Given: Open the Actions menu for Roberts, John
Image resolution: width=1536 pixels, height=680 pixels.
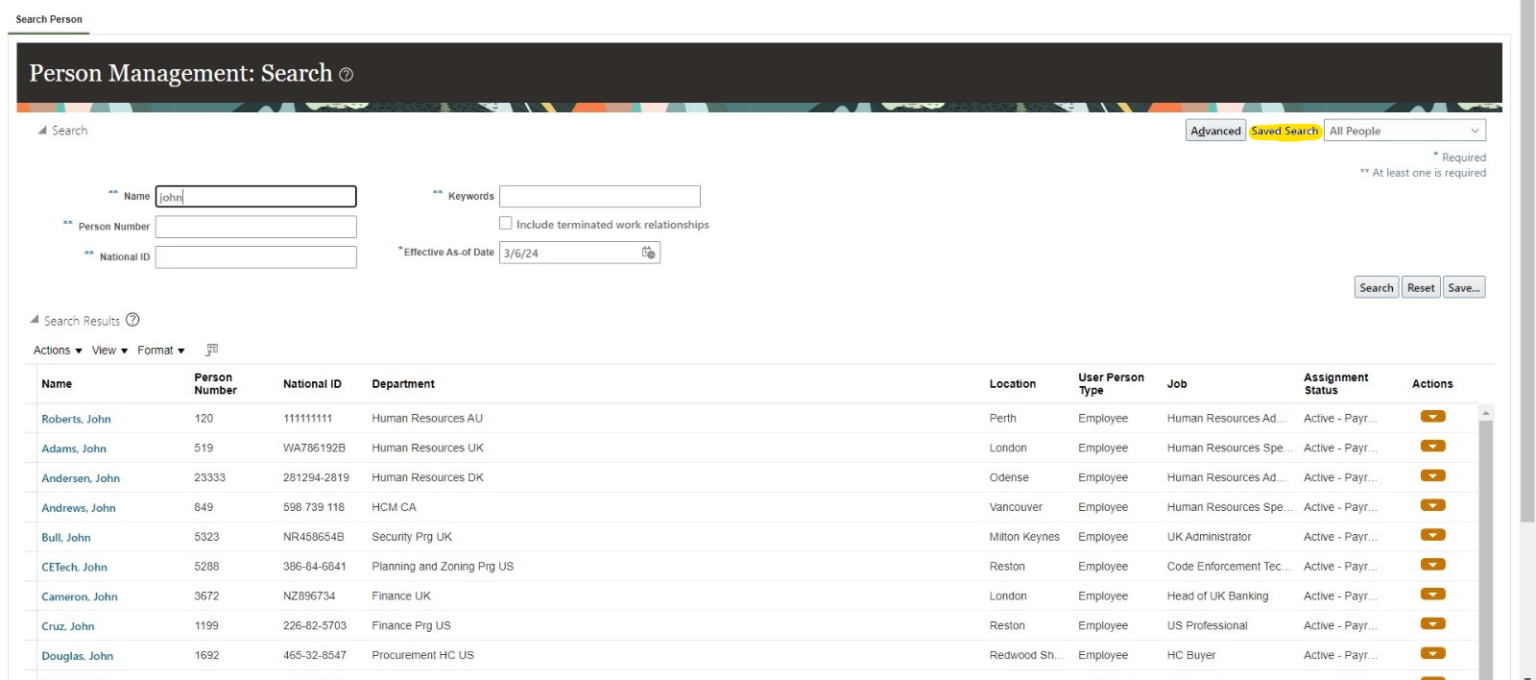Looking at the screenshot, I should click(x=1434, y=418).
